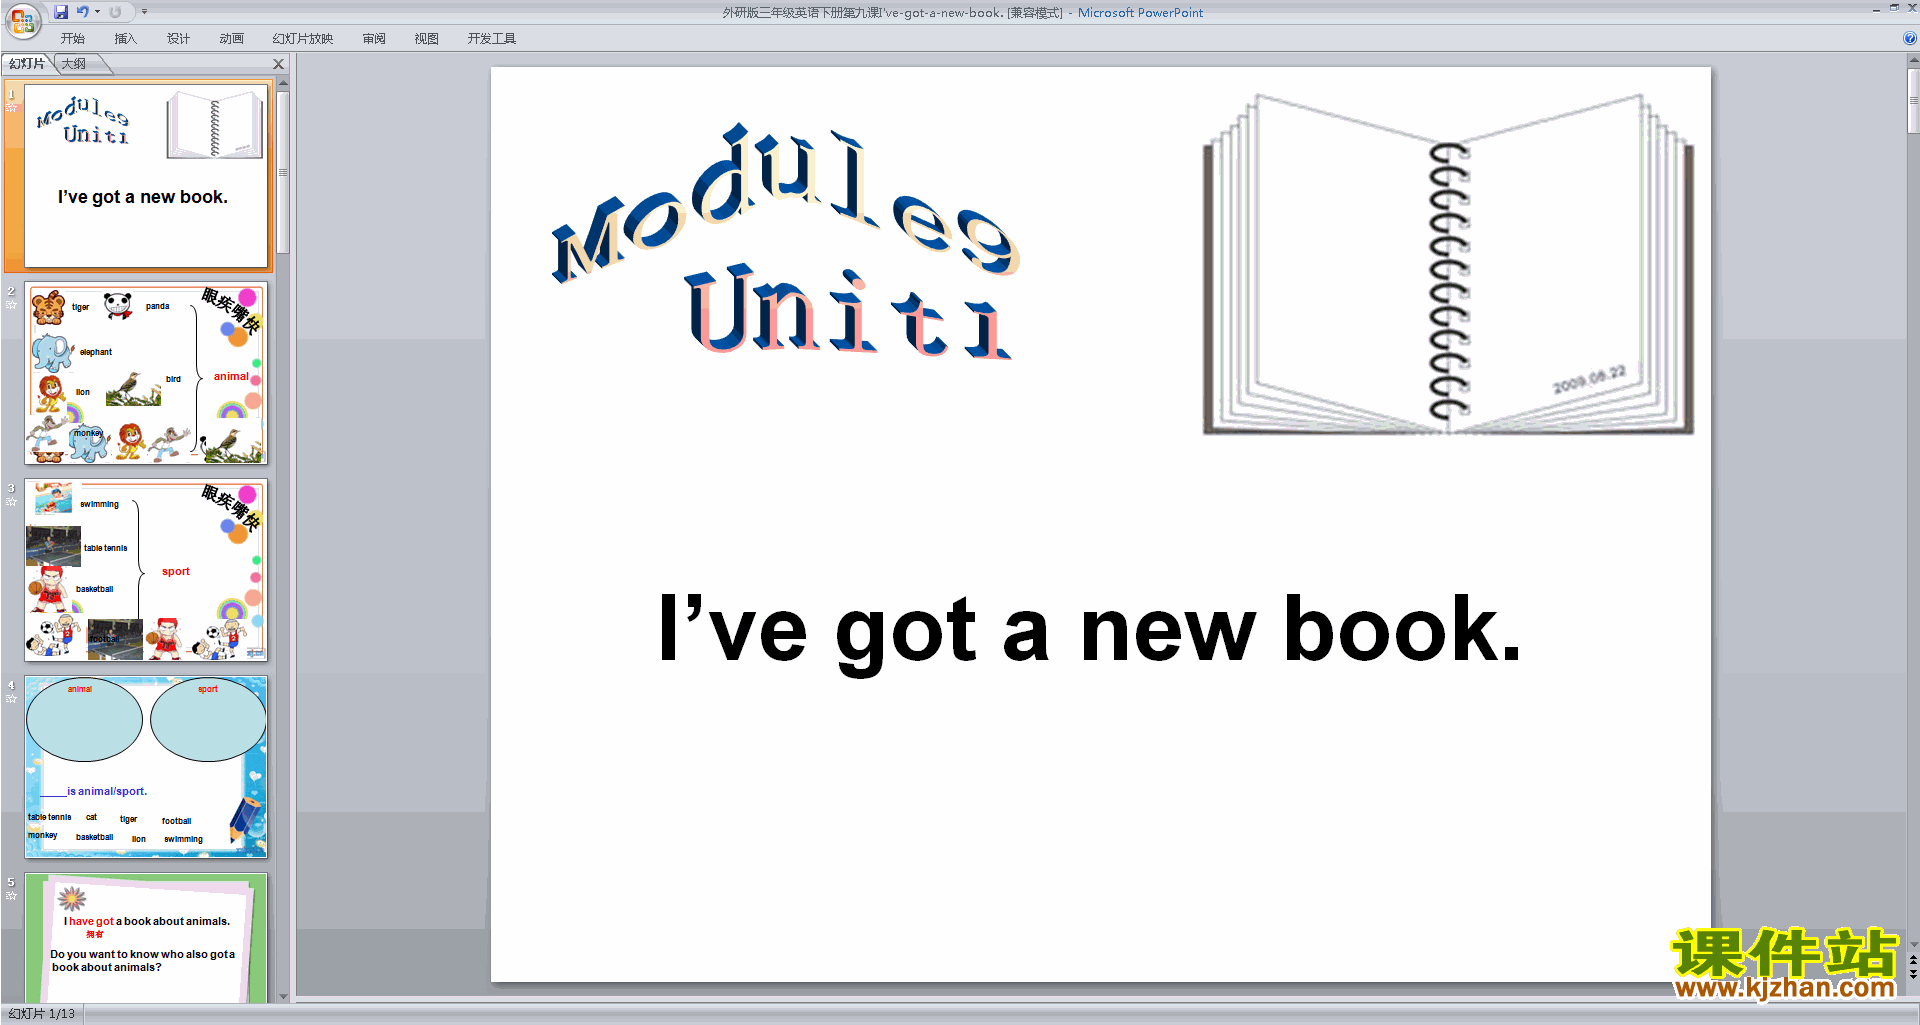Click animation star icon beside slide 5
This screenshot has height=1025, width=1920.
11,895
